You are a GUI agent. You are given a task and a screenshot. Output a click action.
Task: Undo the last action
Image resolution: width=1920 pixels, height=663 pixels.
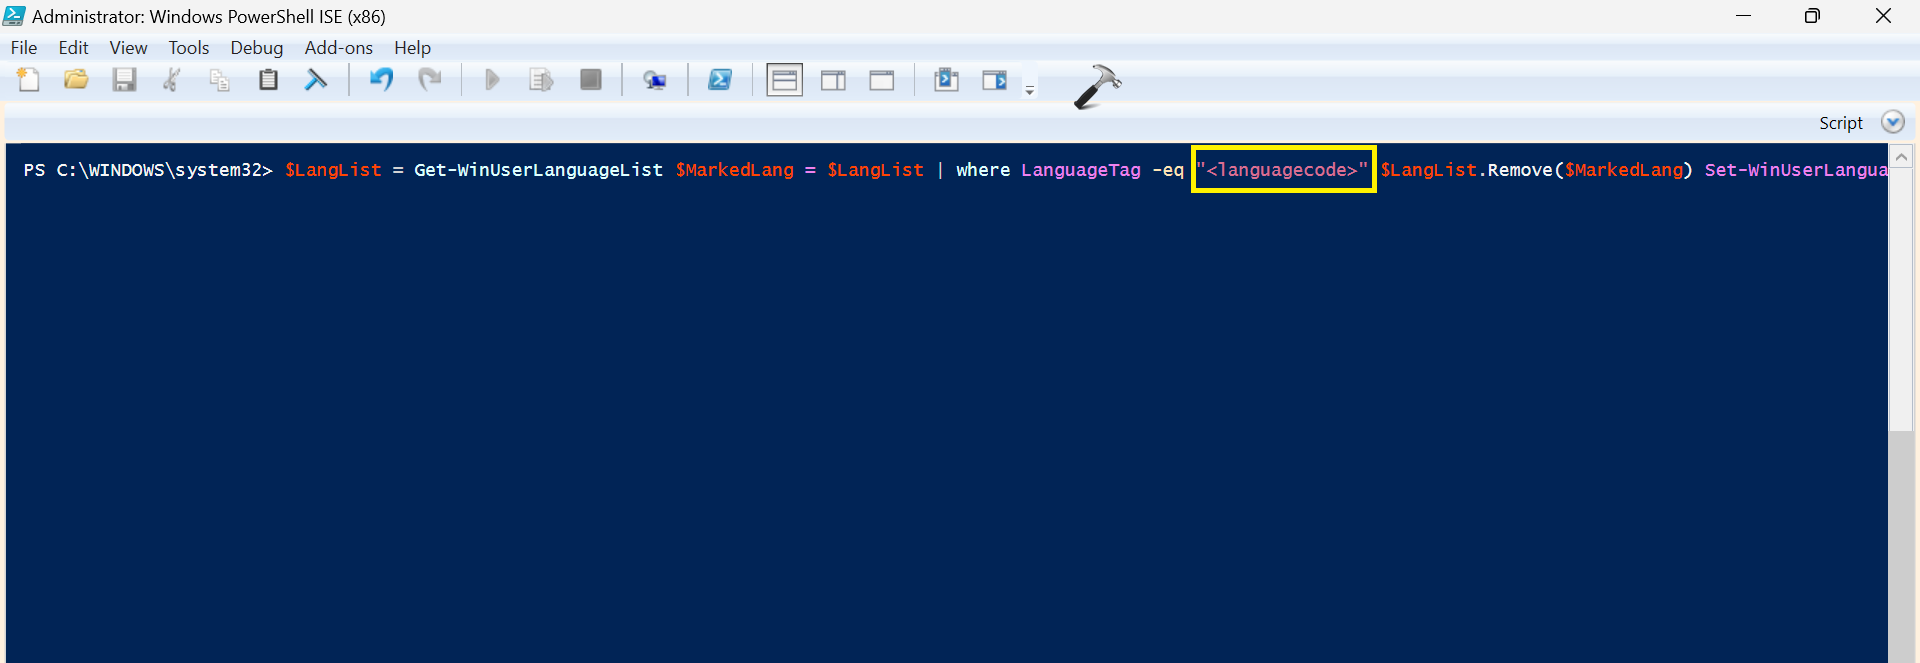point(381,80)
